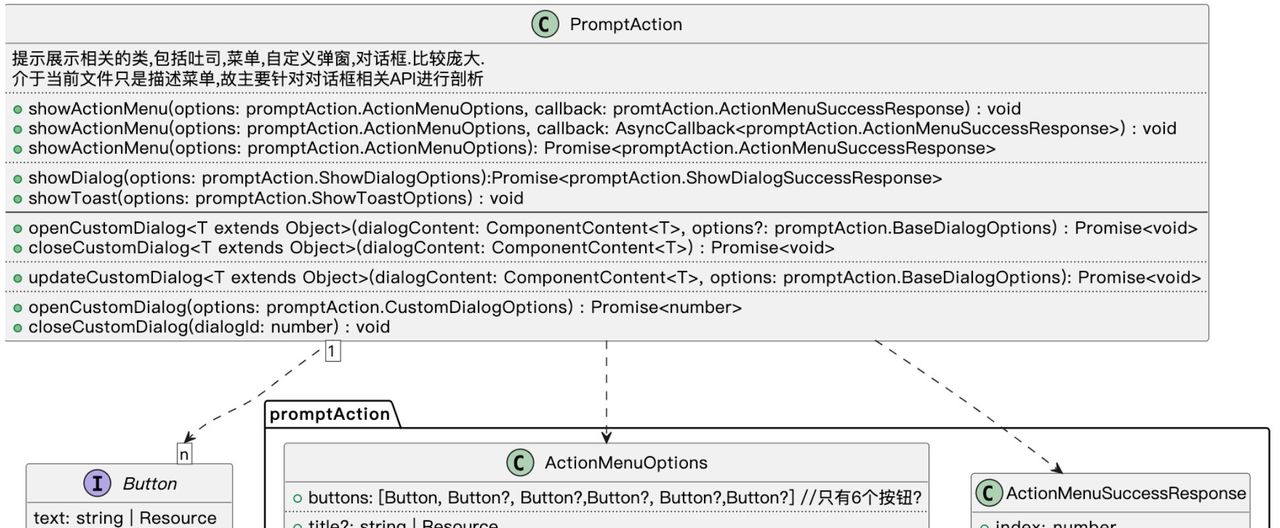Click the italic Button interface name
The height and width of the screenshot is (528, 1280).
[x=150, y=484]
